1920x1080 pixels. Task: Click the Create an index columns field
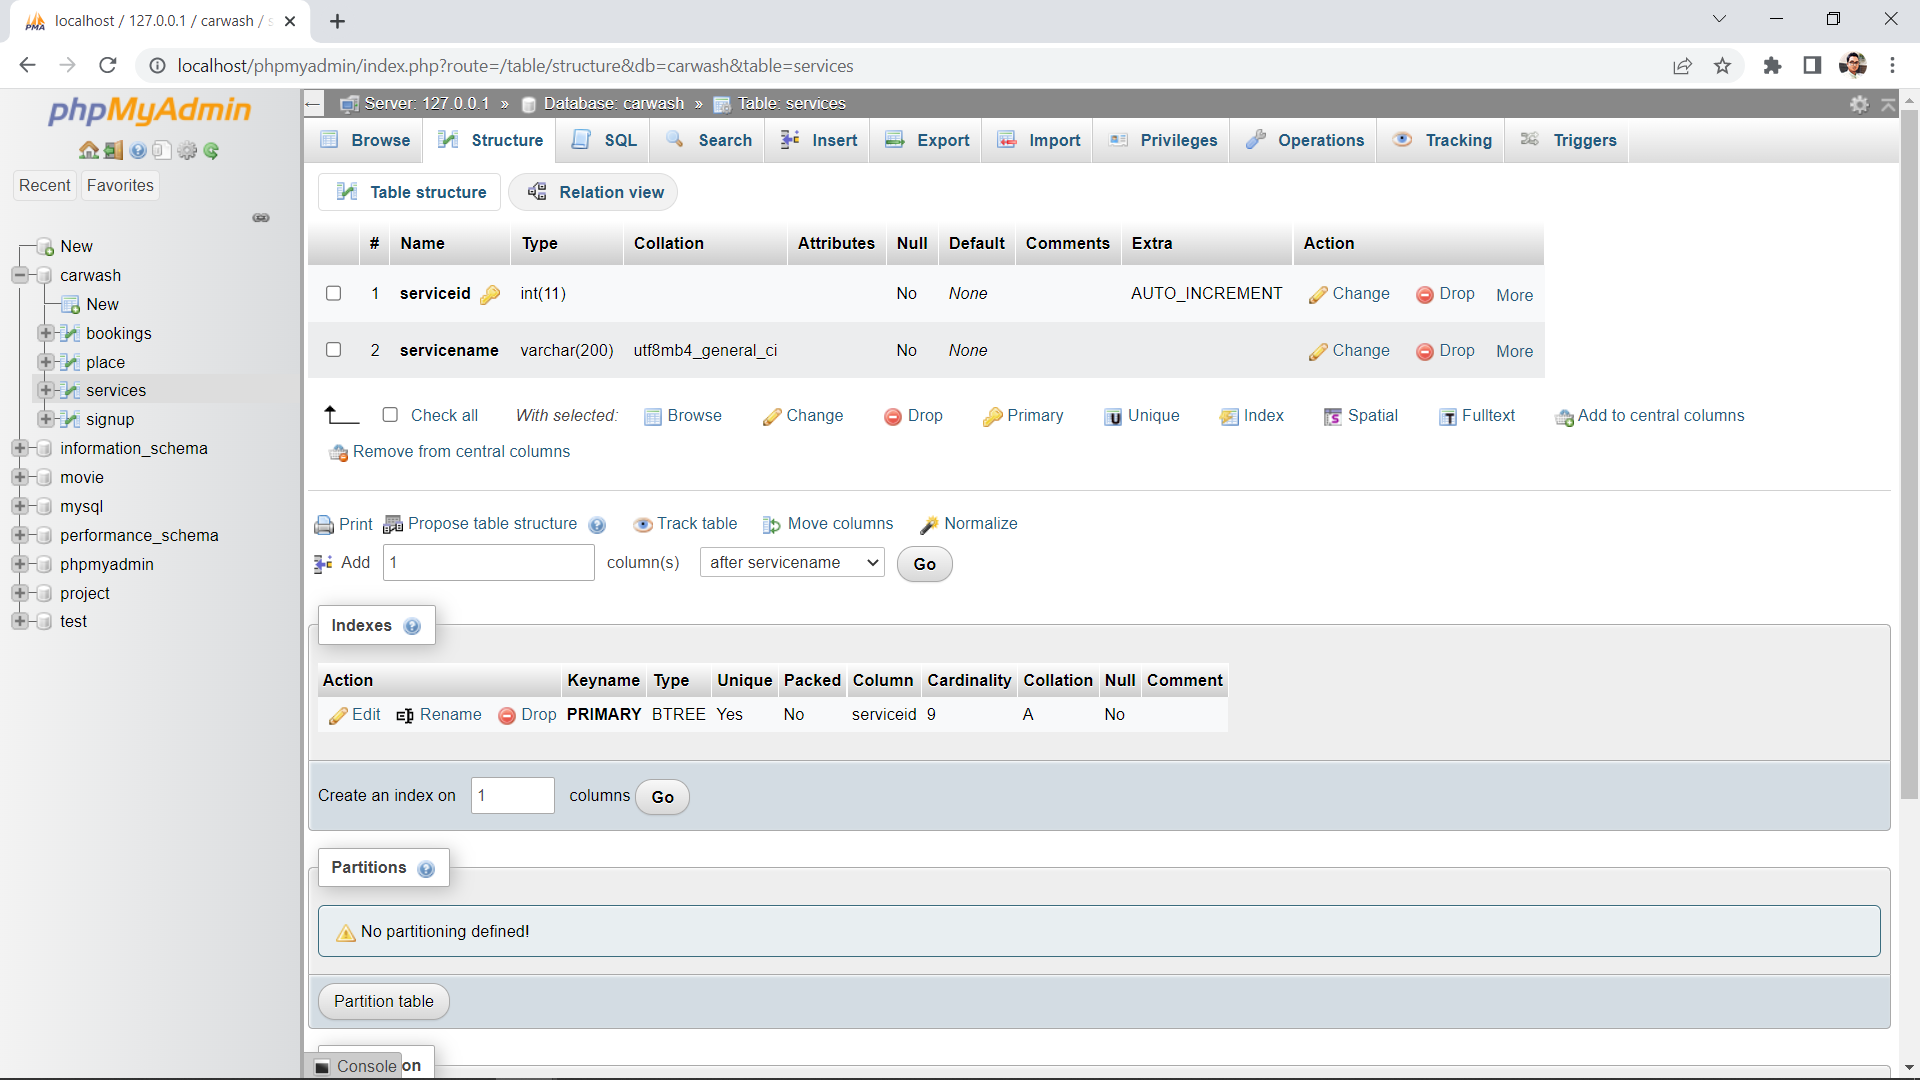pos(512,796)
